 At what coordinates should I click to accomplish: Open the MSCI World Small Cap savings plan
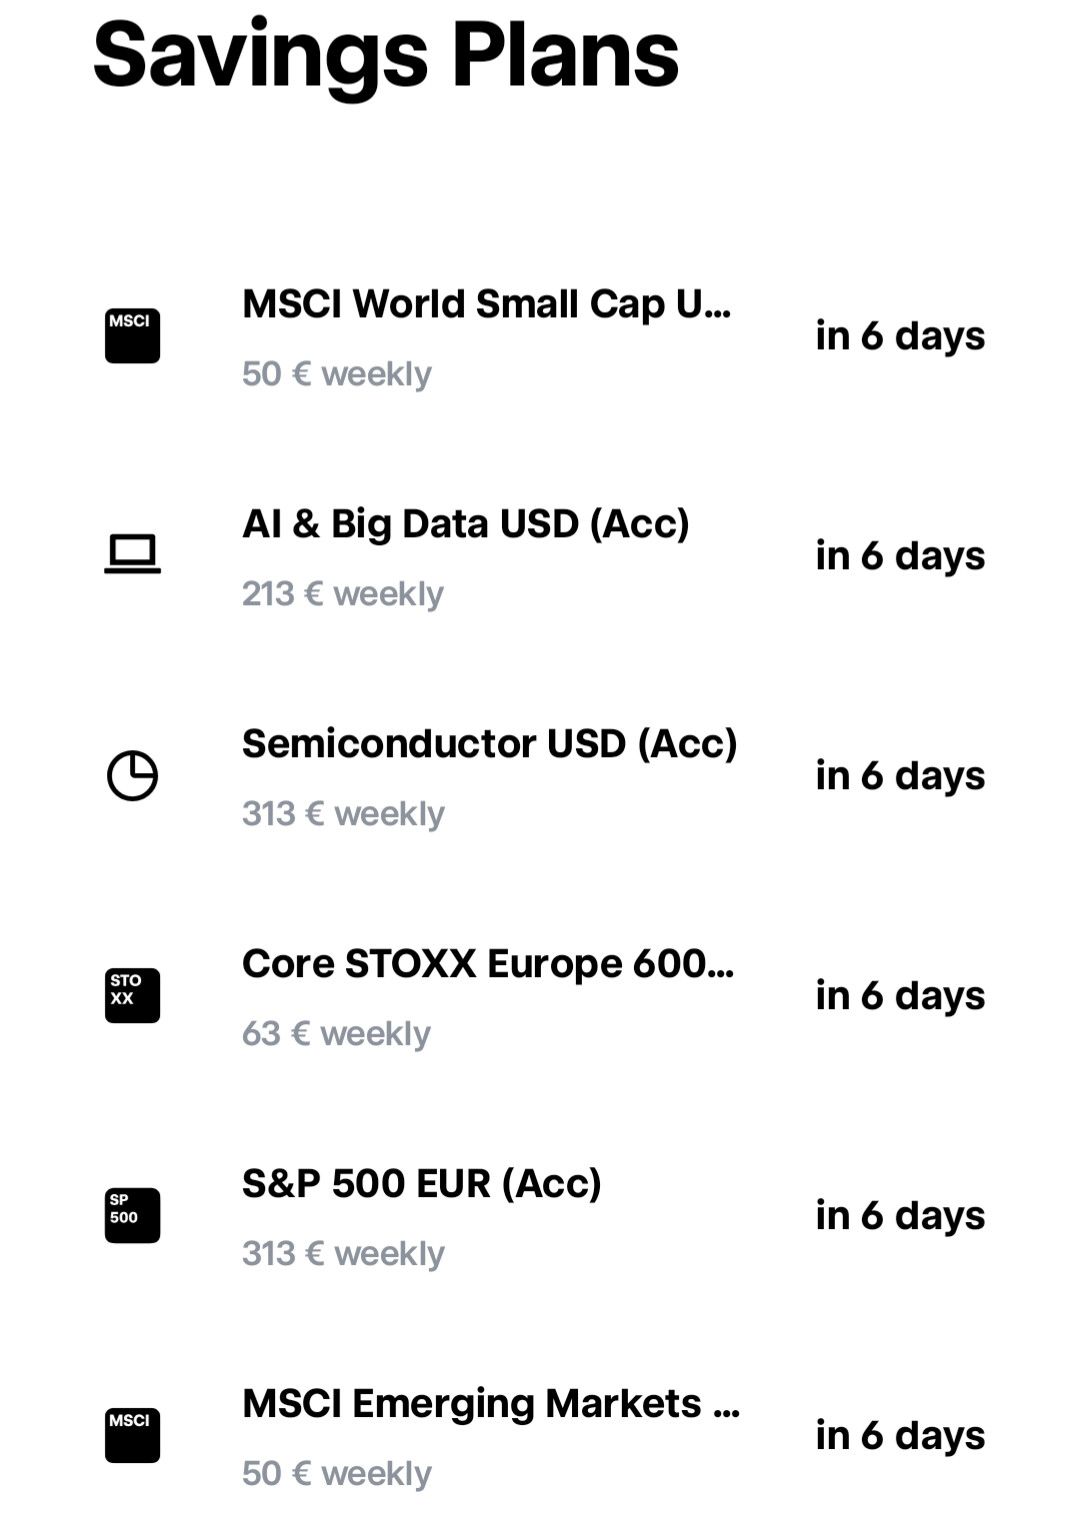(540, 337)
